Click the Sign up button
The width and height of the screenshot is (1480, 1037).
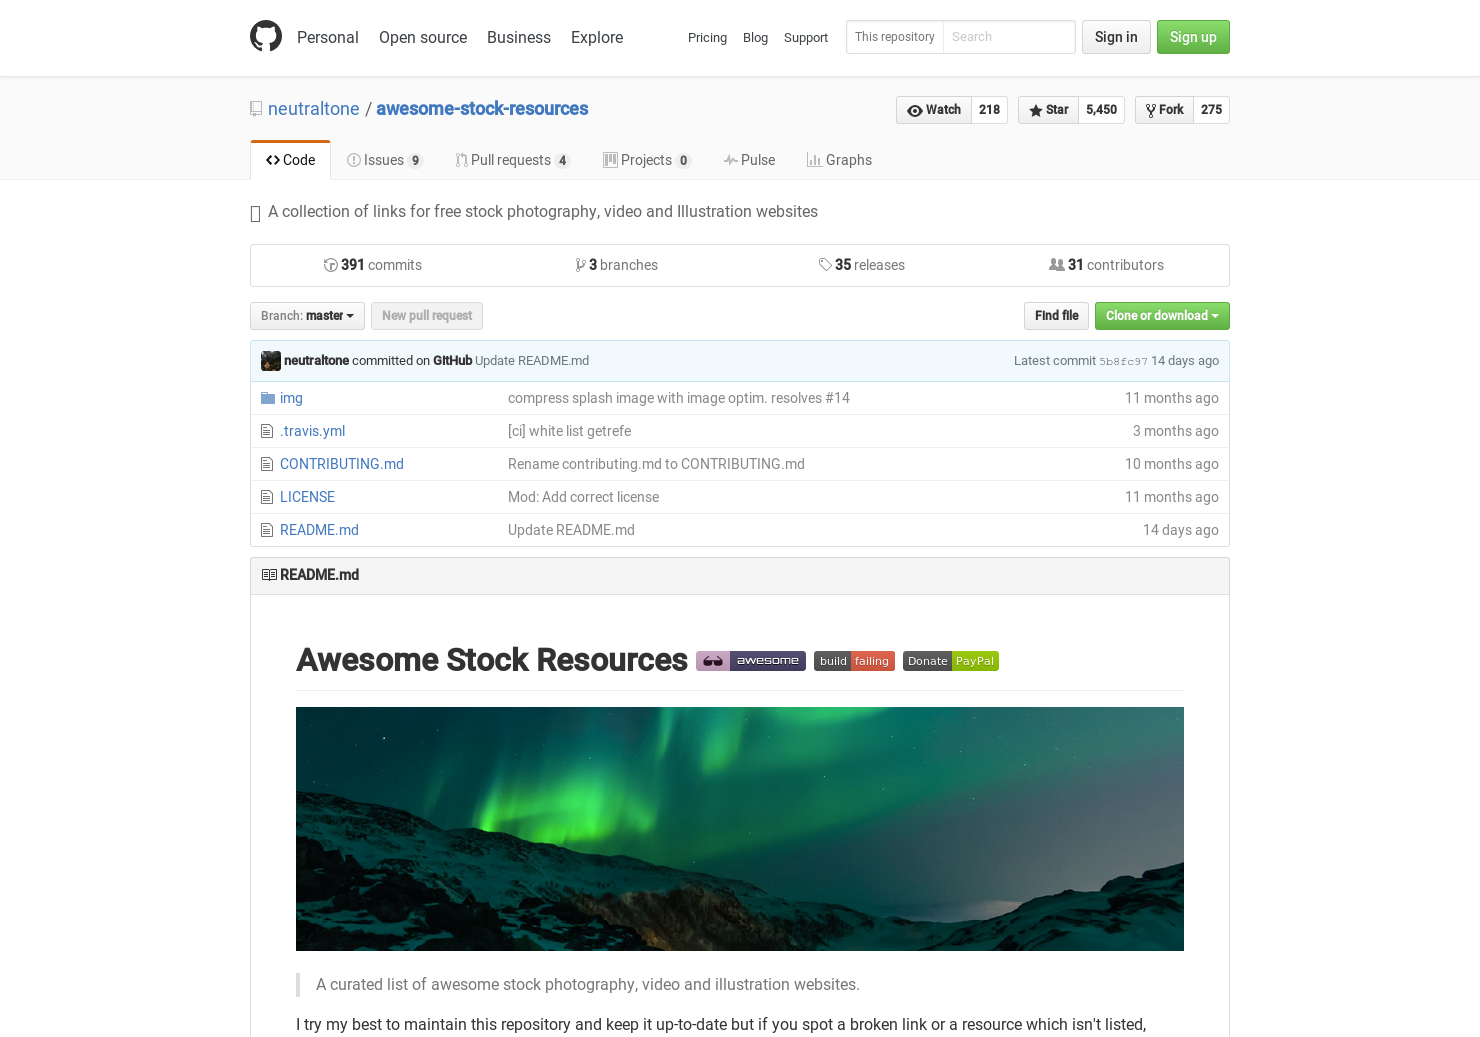pyautogui.click(x=1193, y=37)
